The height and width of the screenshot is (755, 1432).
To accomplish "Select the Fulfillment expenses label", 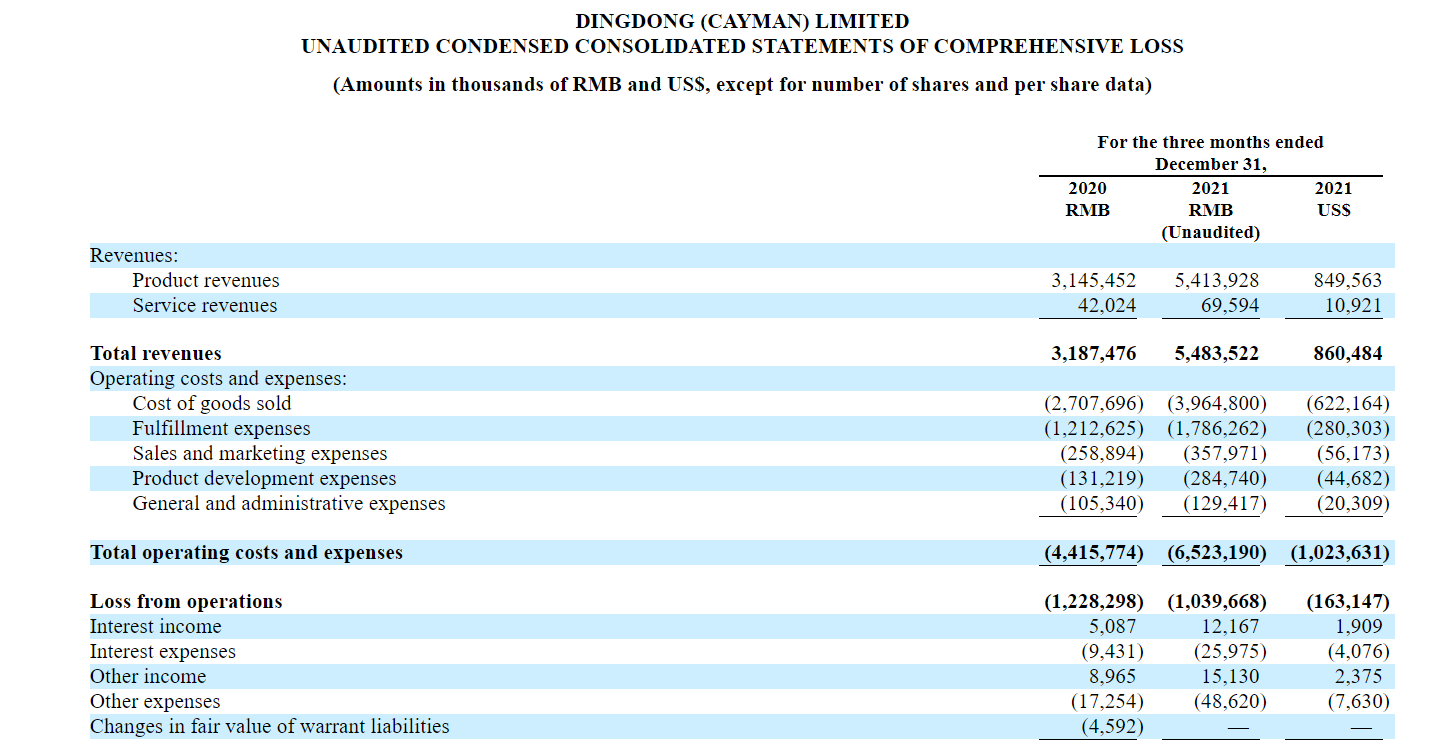I will pos(222,429).
